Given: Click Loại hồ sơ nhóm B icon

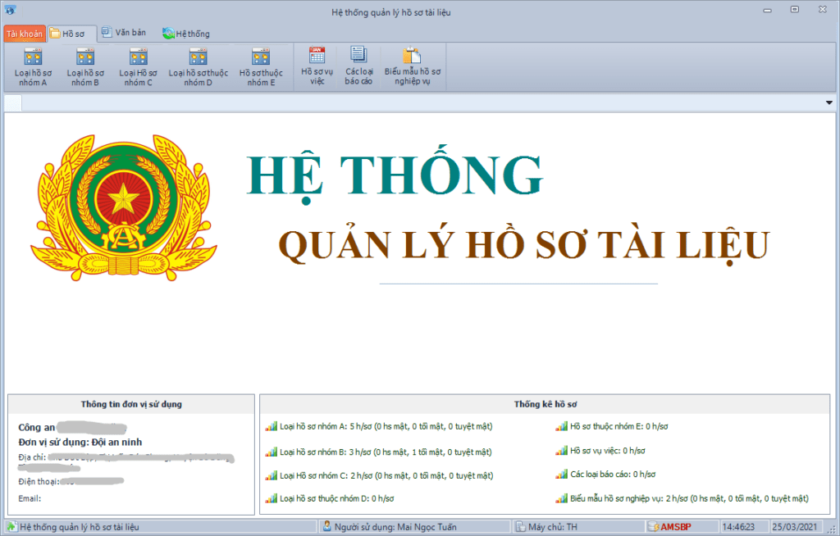Looking at the screenshot, I should [84, 57].
